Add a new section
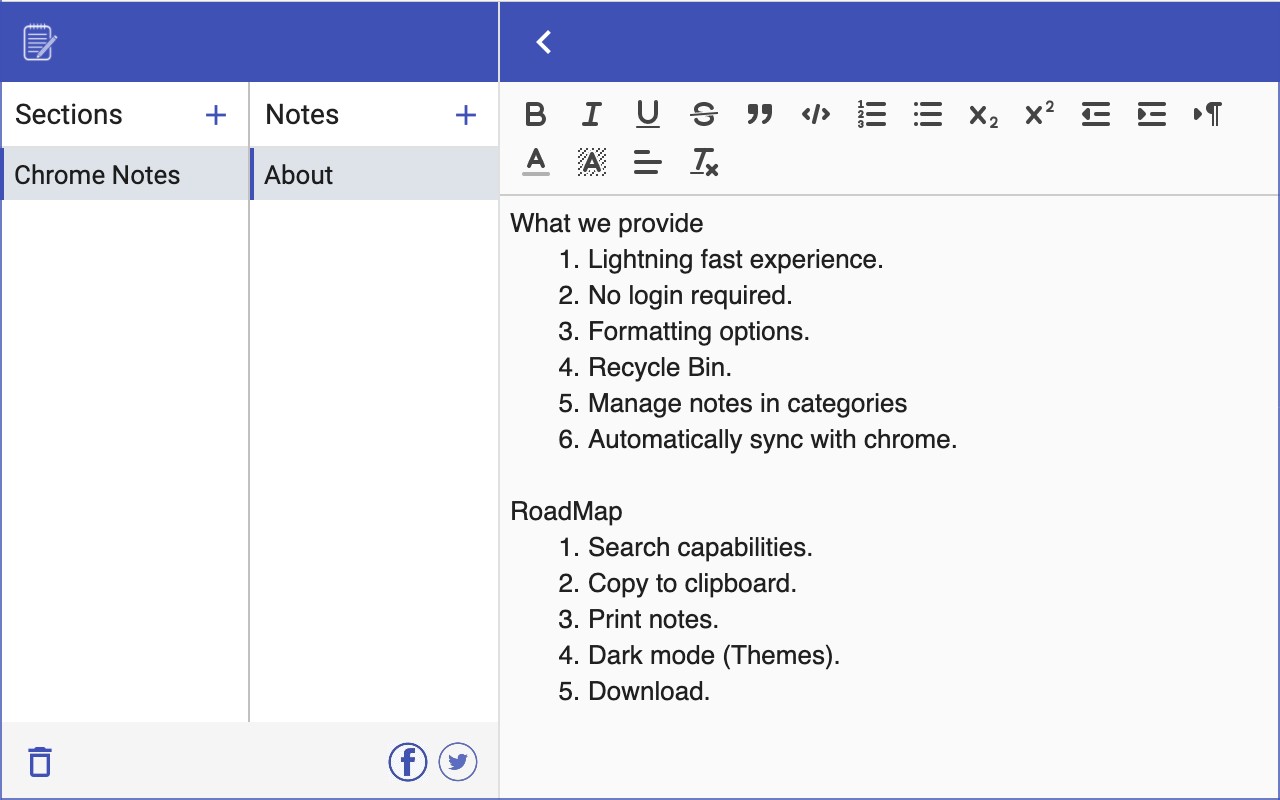Image resolution: width=1280 pixels, height=800 pixels. [216, 115]
